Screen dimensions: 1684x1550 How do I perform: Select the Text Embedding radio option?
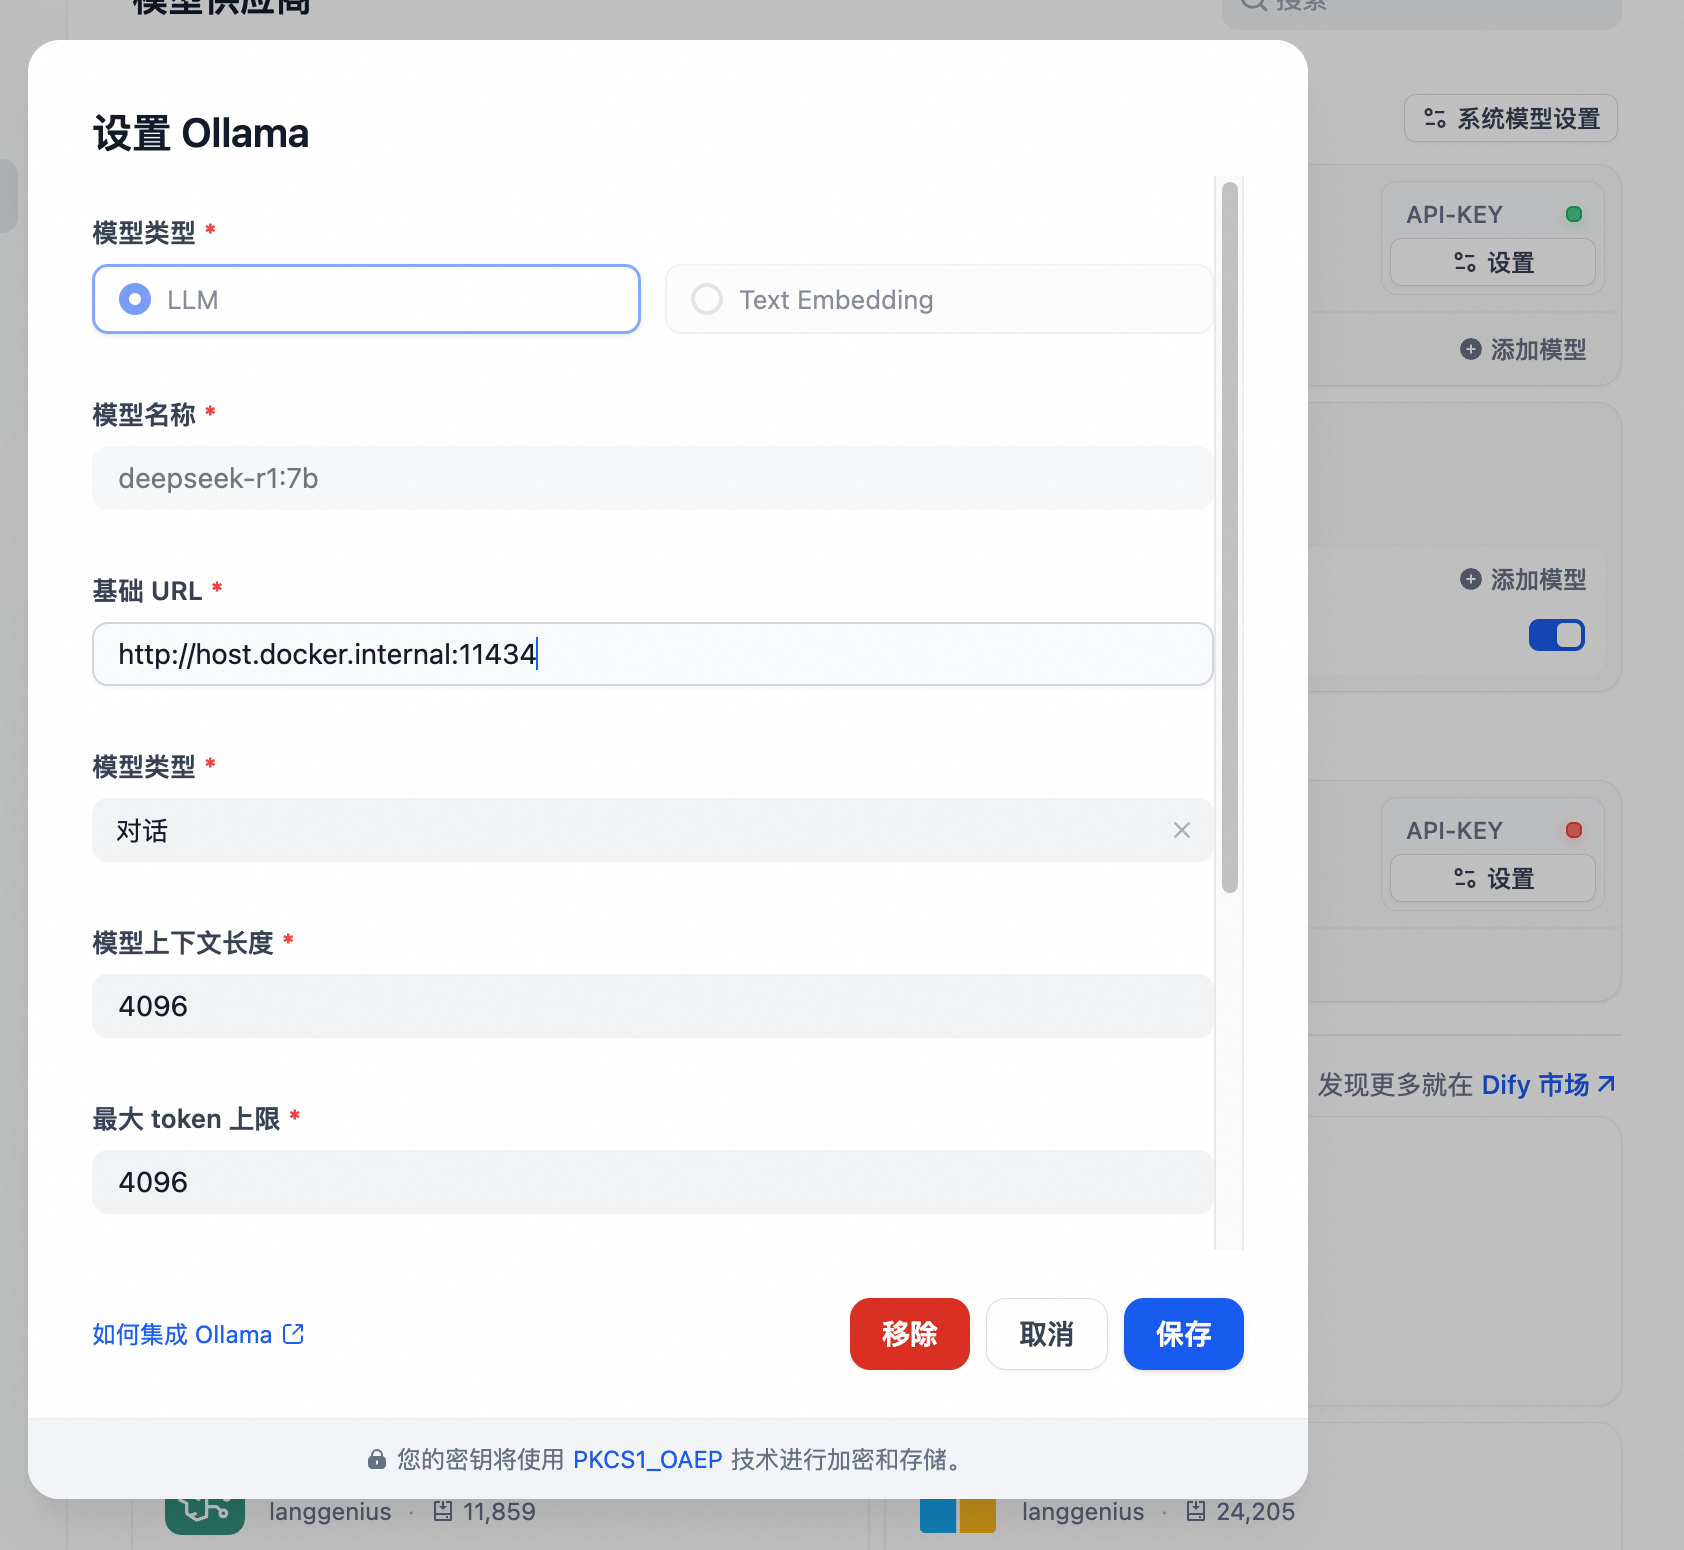pos(939,299)
